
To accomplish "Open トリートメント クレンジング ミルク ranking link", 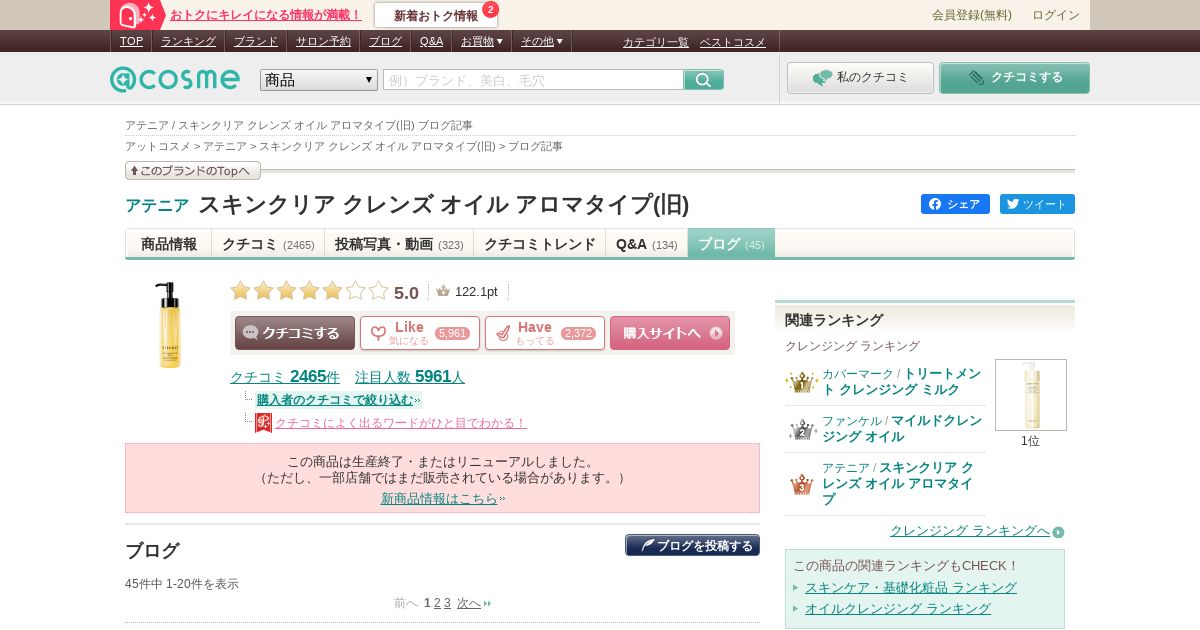I will [x=902, y=381].
